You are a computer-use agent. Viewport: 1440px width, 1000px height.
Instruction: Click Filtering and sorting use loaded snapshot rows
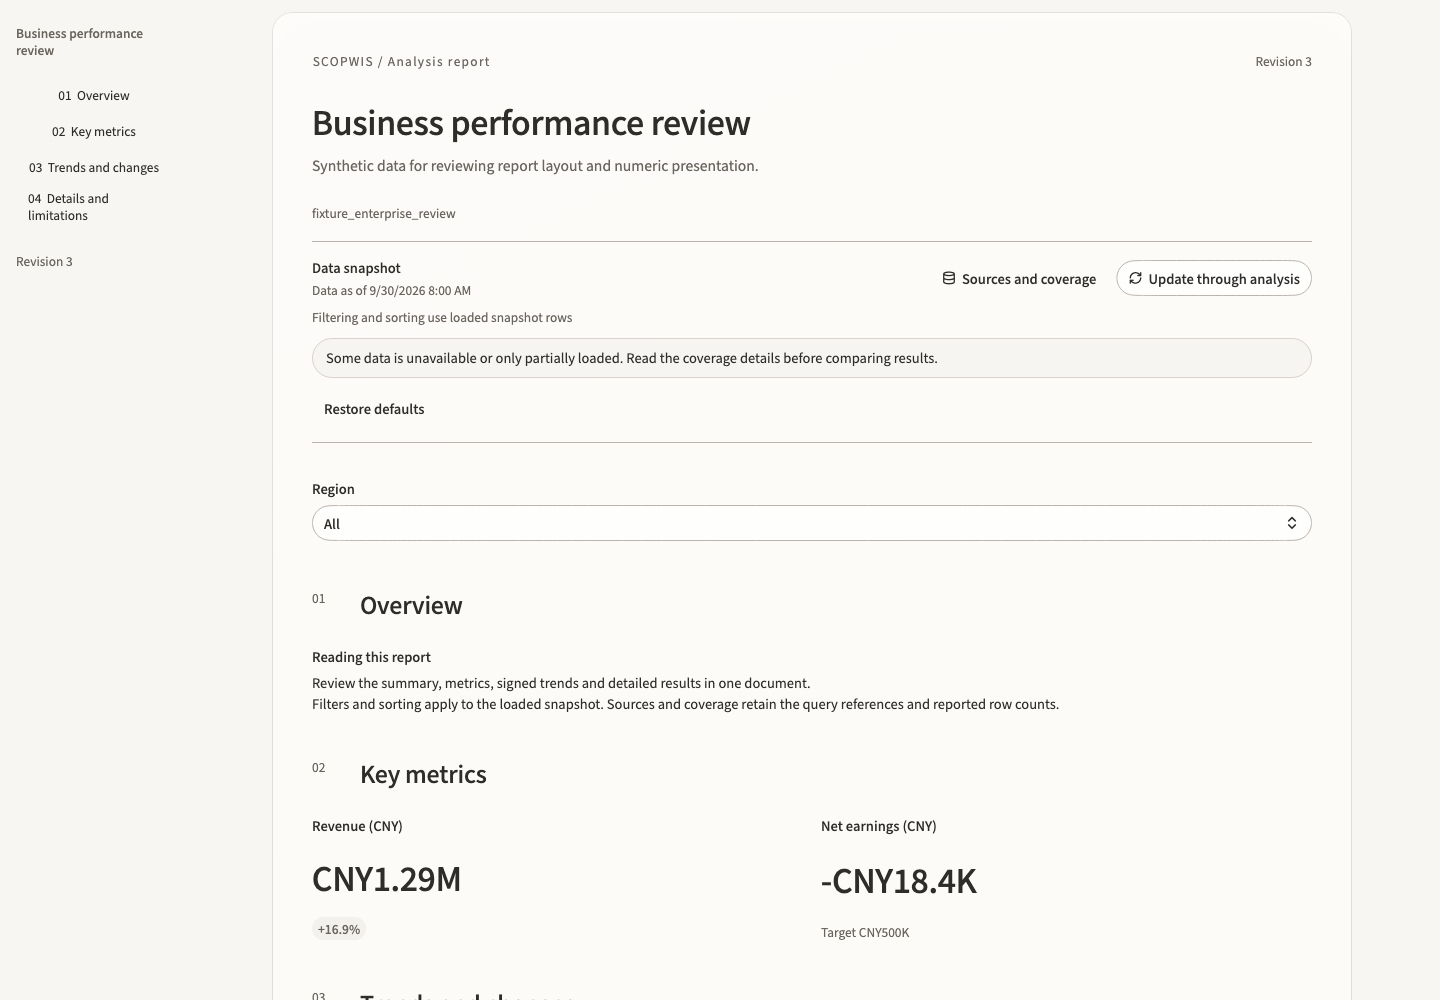point(442,318)
